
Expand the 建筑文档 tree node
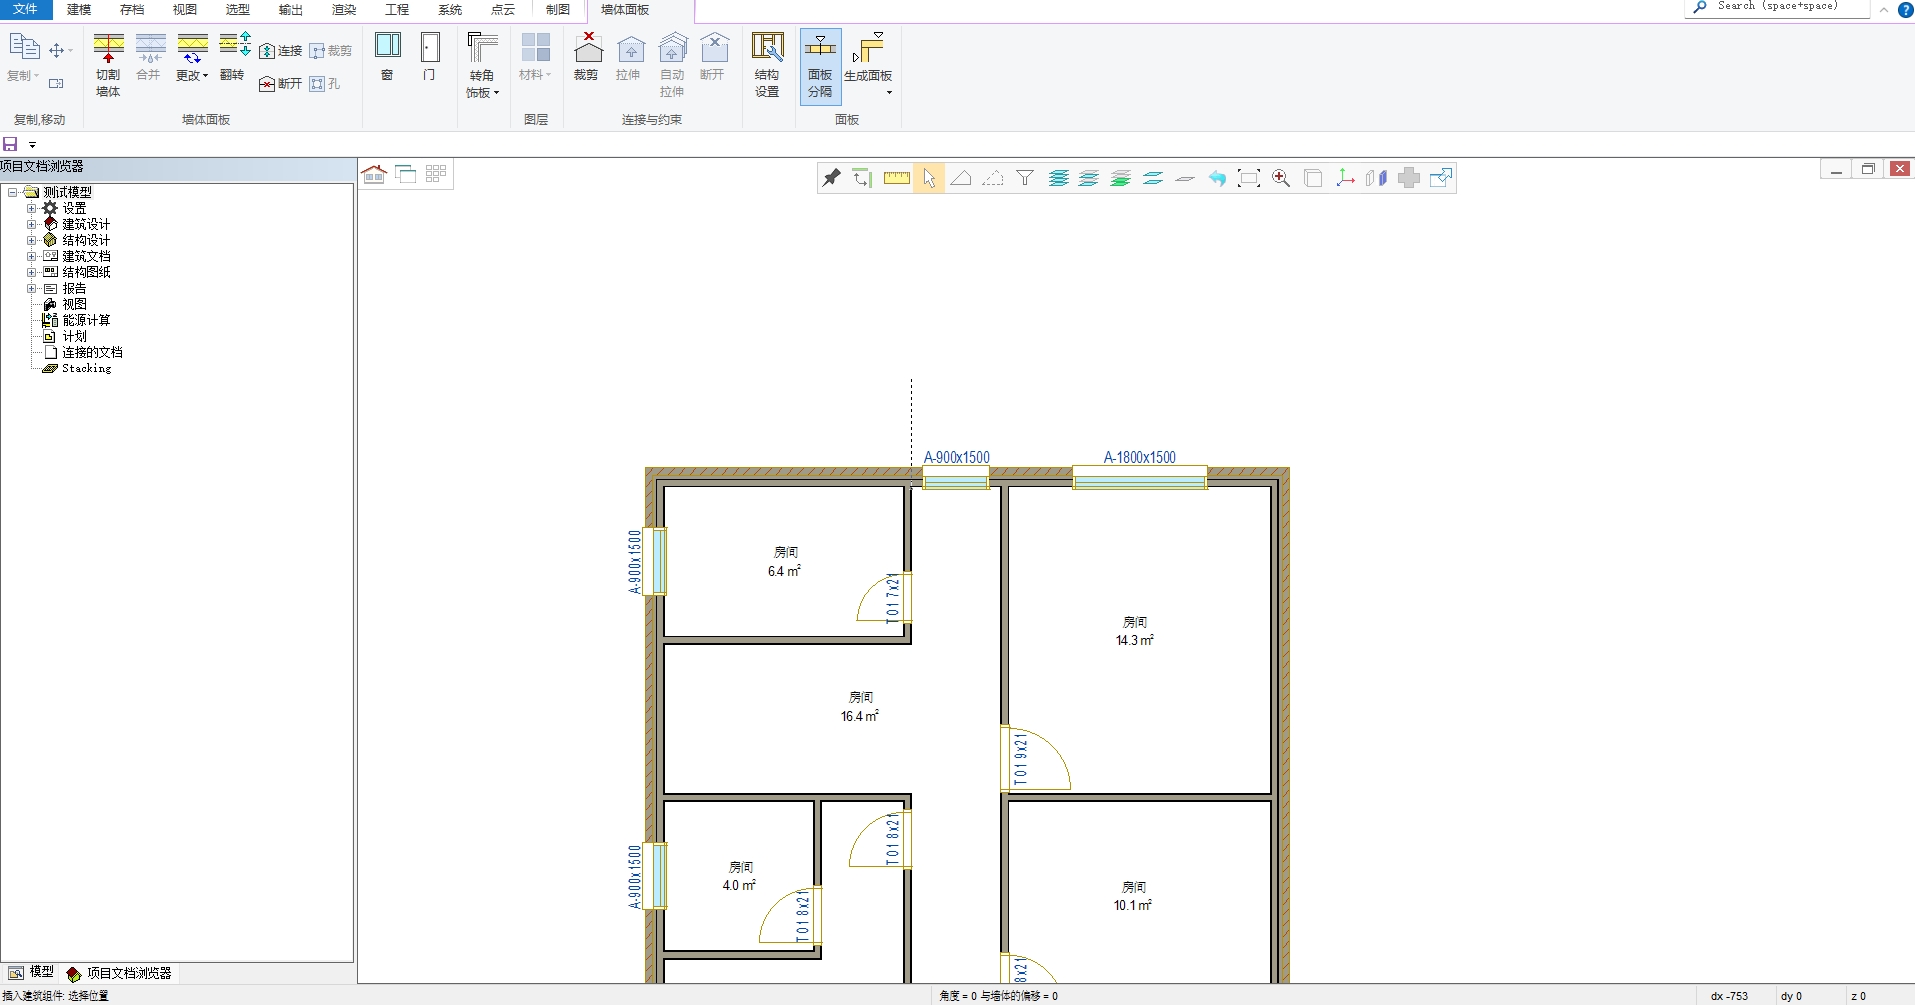point(31,256)
